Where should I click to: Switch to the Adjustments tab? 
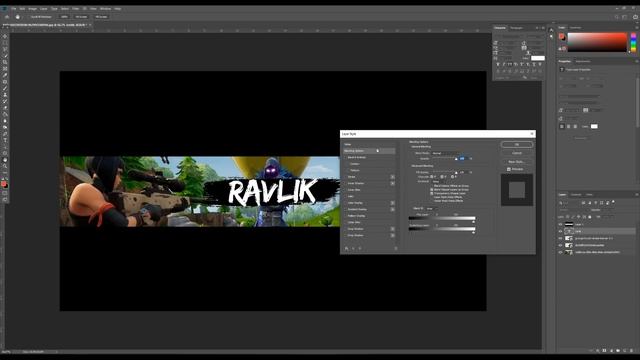583,61
